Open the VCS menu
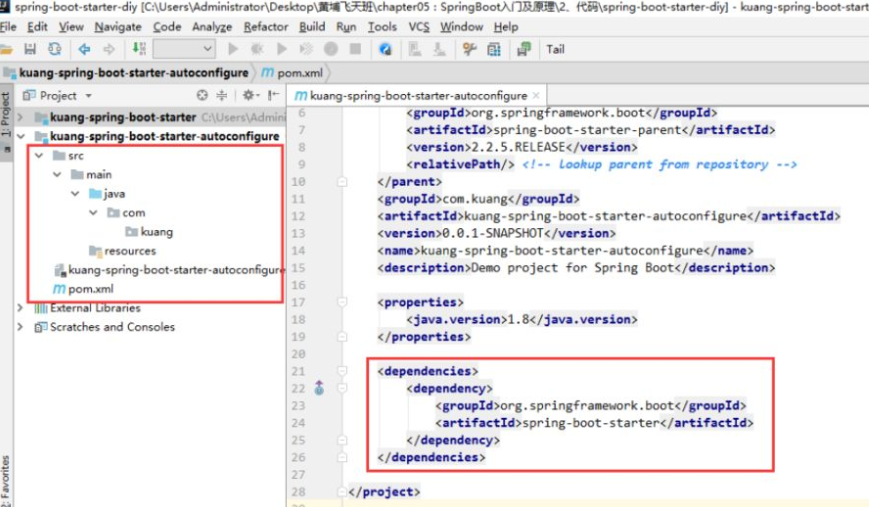Viewport: 869px width, 507px height. [x=419, y=27]
